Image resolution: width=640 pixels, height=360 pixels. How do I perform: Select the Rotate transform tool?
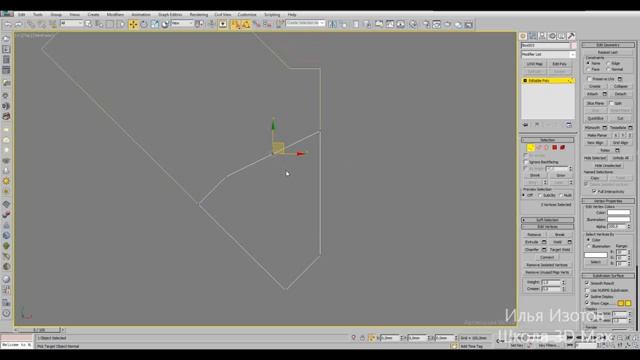click(x=144, y=24)
